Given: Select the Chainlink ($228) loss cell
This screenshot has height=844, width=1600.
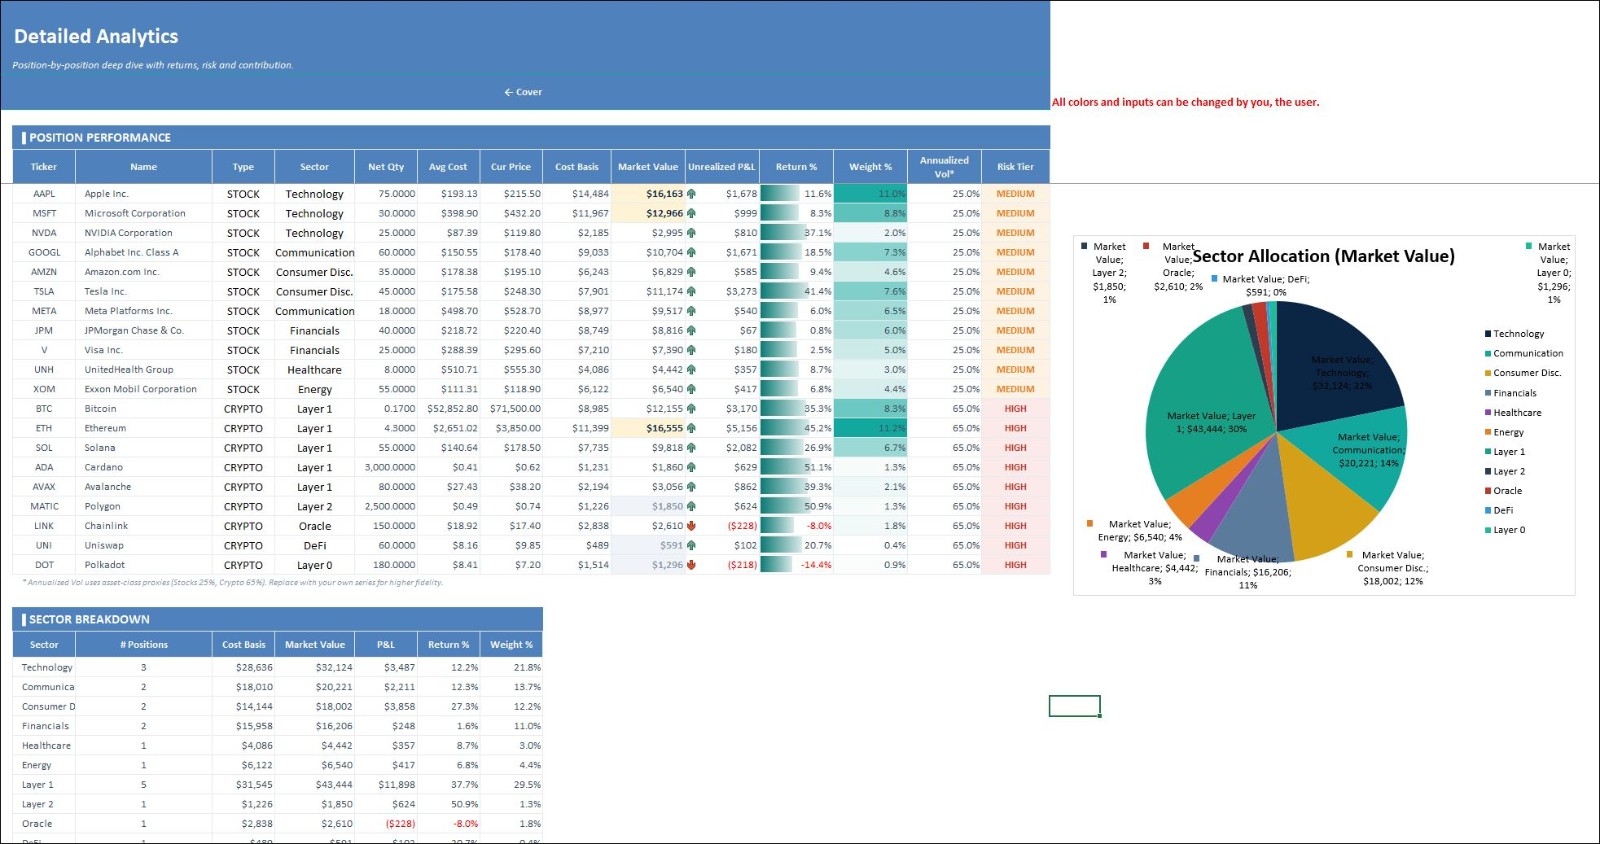Looking at the screenshot, I should point(722,525).
